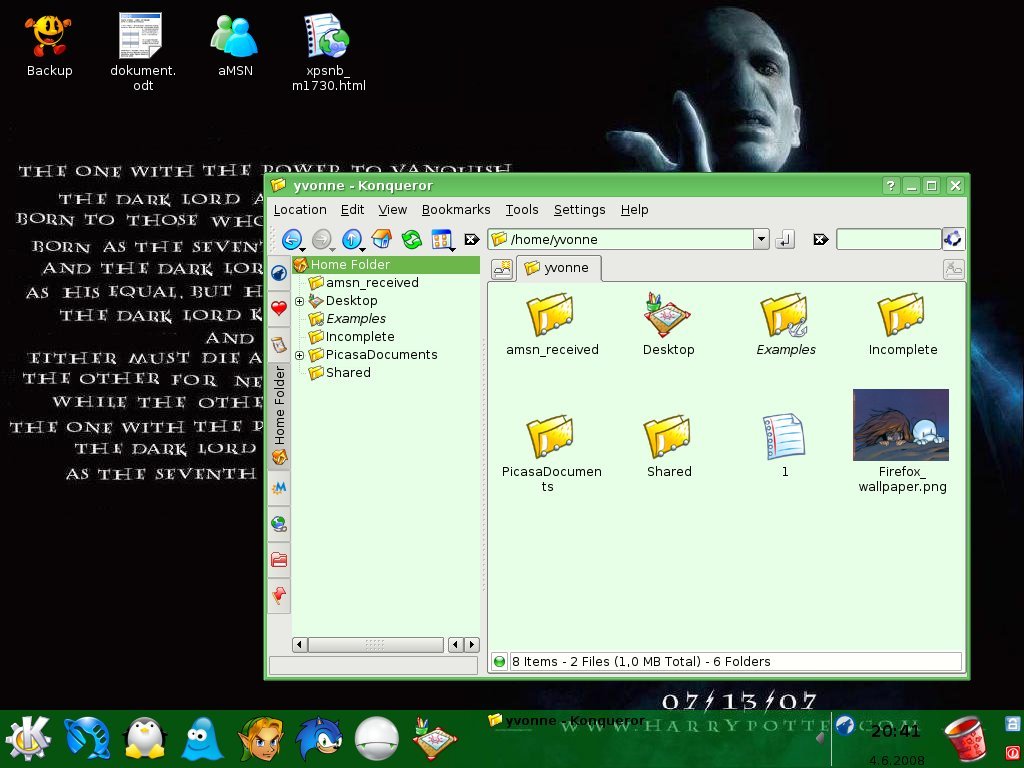Select the document file named 1

784,444
